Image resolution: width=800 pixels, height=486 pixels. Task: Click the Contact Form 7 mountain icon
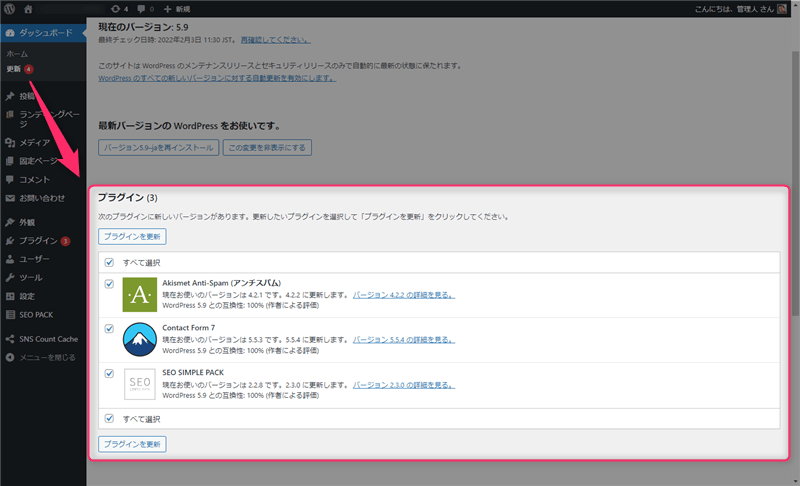coord(139,340)
